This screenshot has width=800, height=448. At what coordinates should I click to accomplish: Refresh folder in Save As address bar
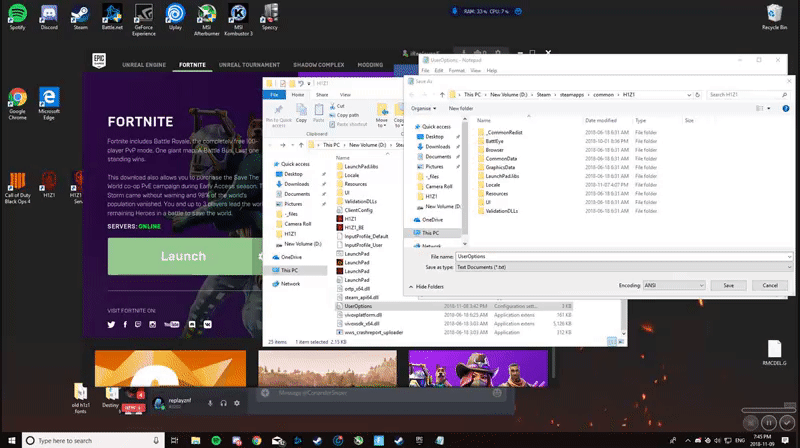coord(697,94)
